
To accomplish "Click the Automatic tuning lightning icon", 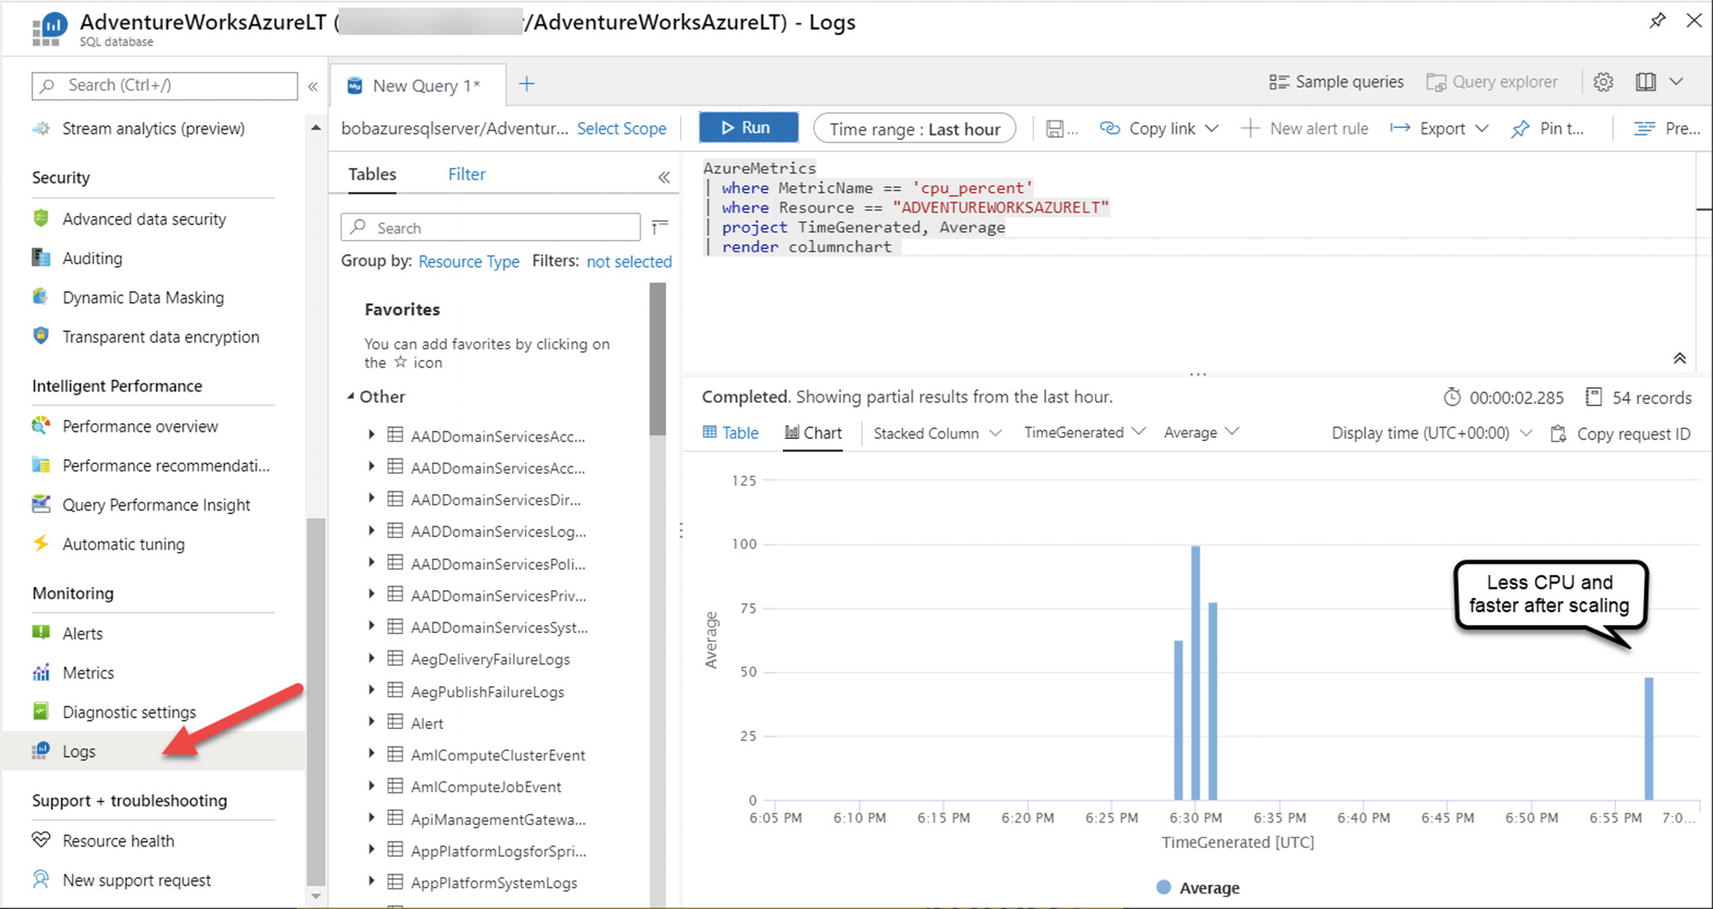I will pyautogui.click(x=41, y=543).
